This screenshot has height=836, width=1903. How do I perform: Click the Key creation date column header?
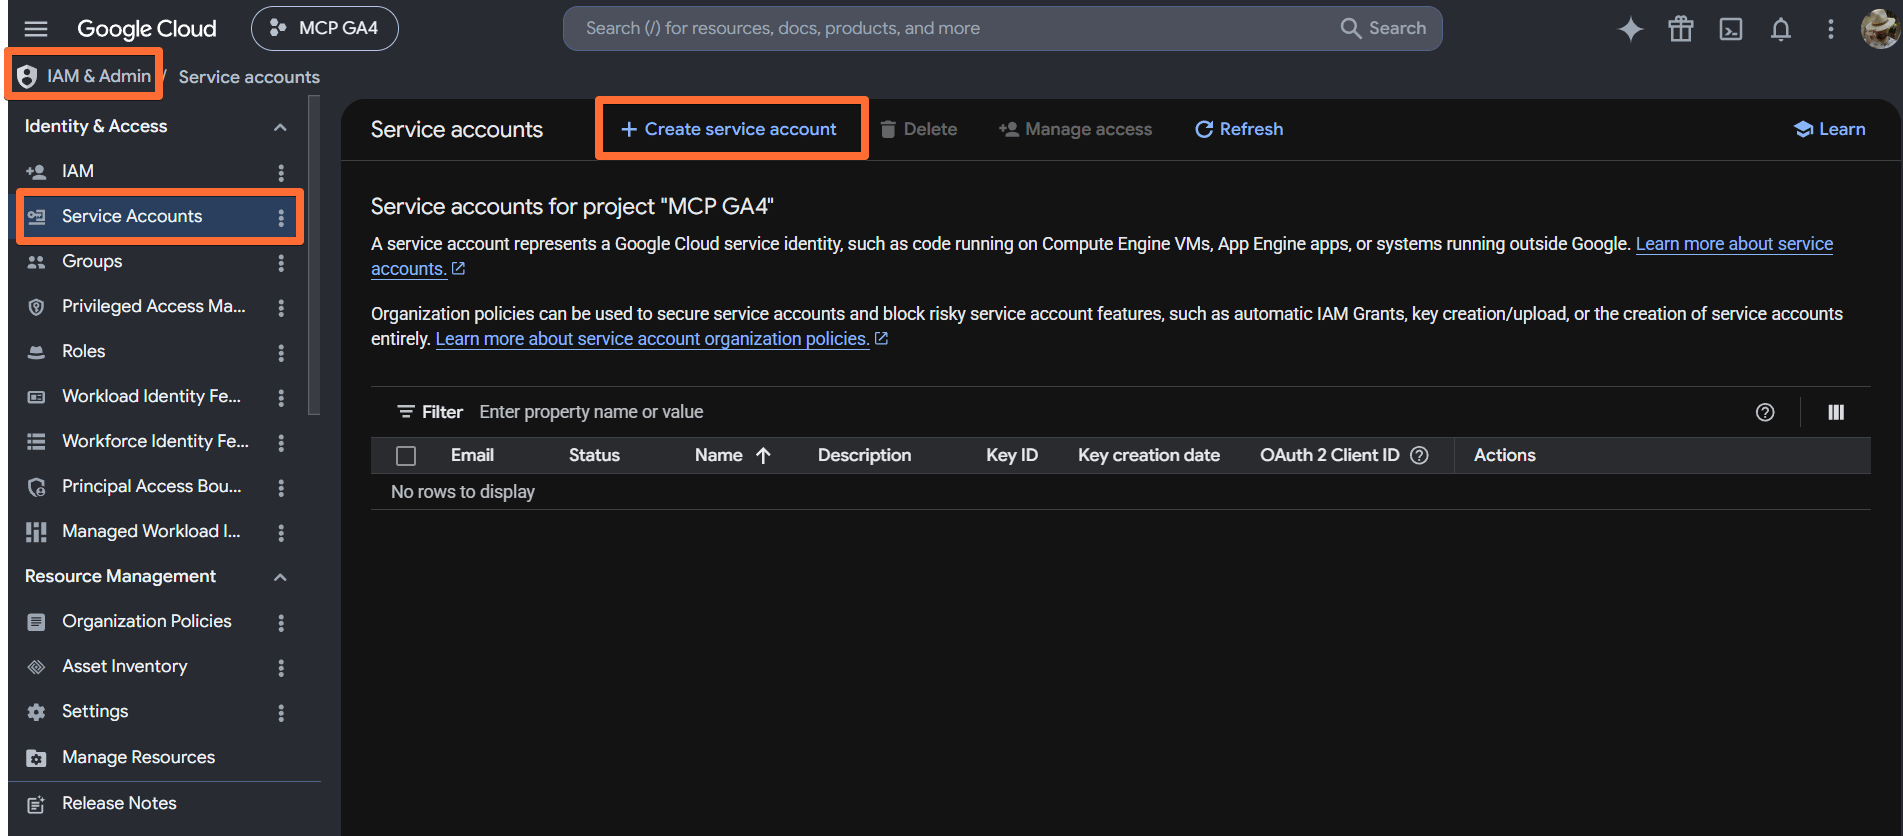1149,455
